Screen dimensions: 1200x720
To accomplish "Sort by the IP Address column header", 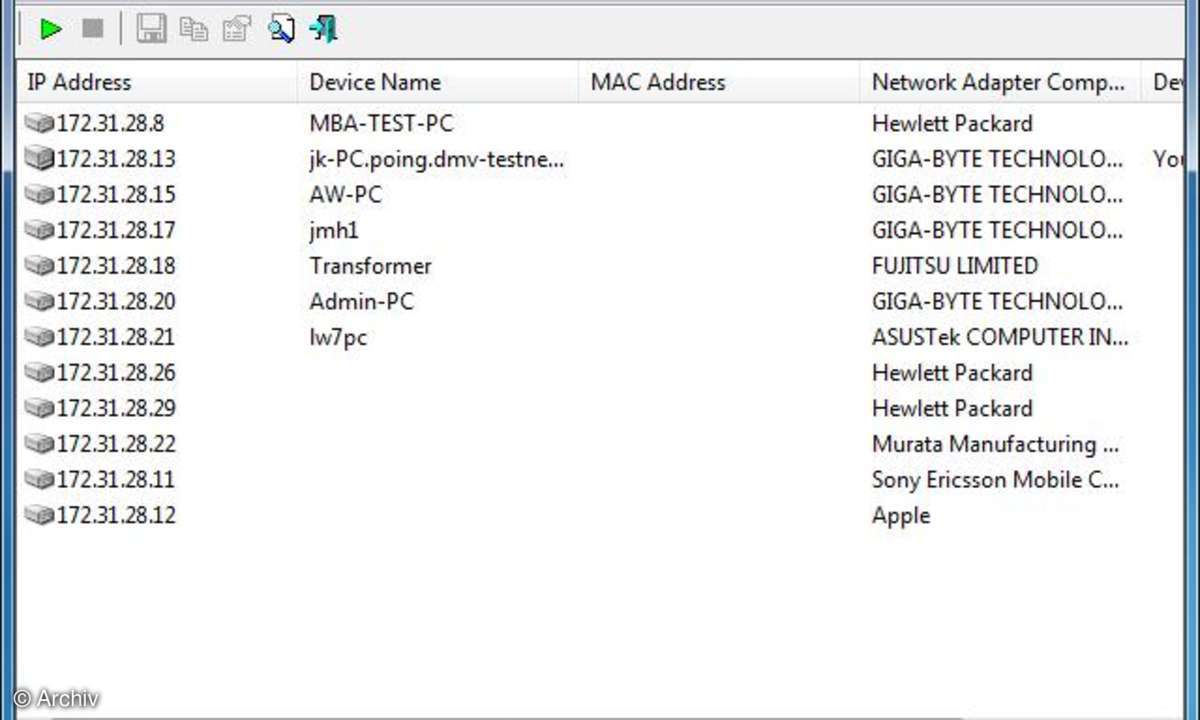I will point(157,82).
